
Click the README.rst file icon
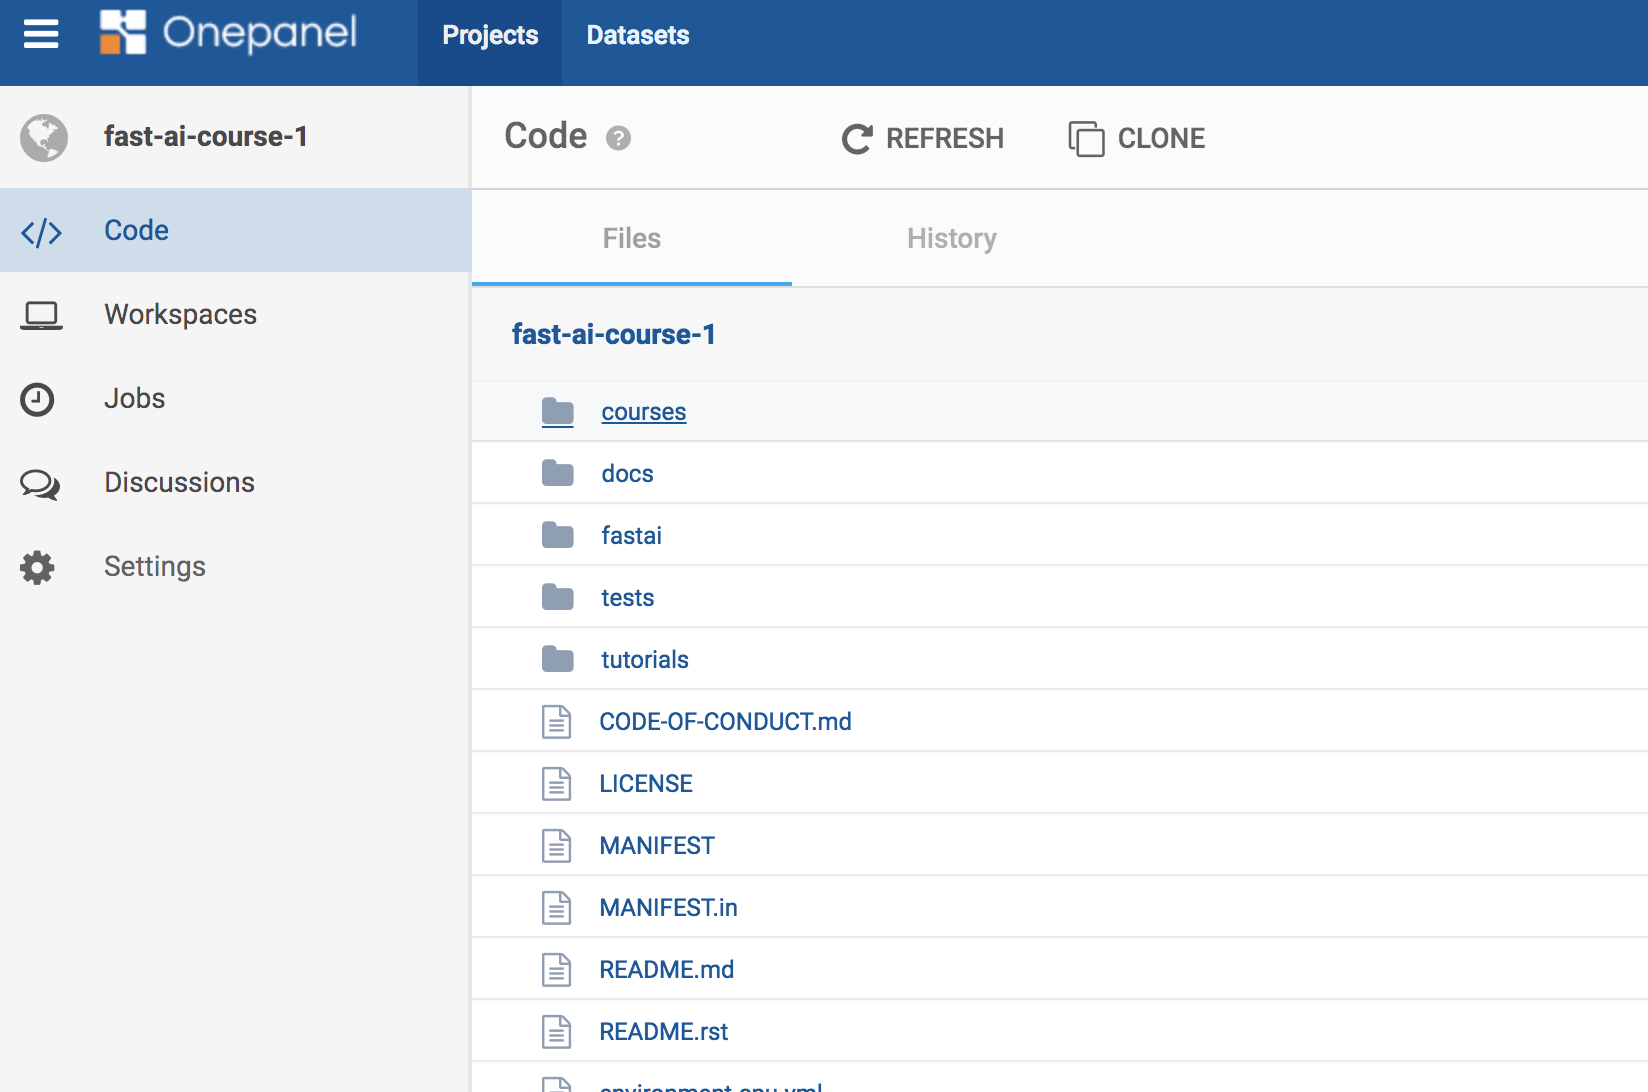point(557,1031)
